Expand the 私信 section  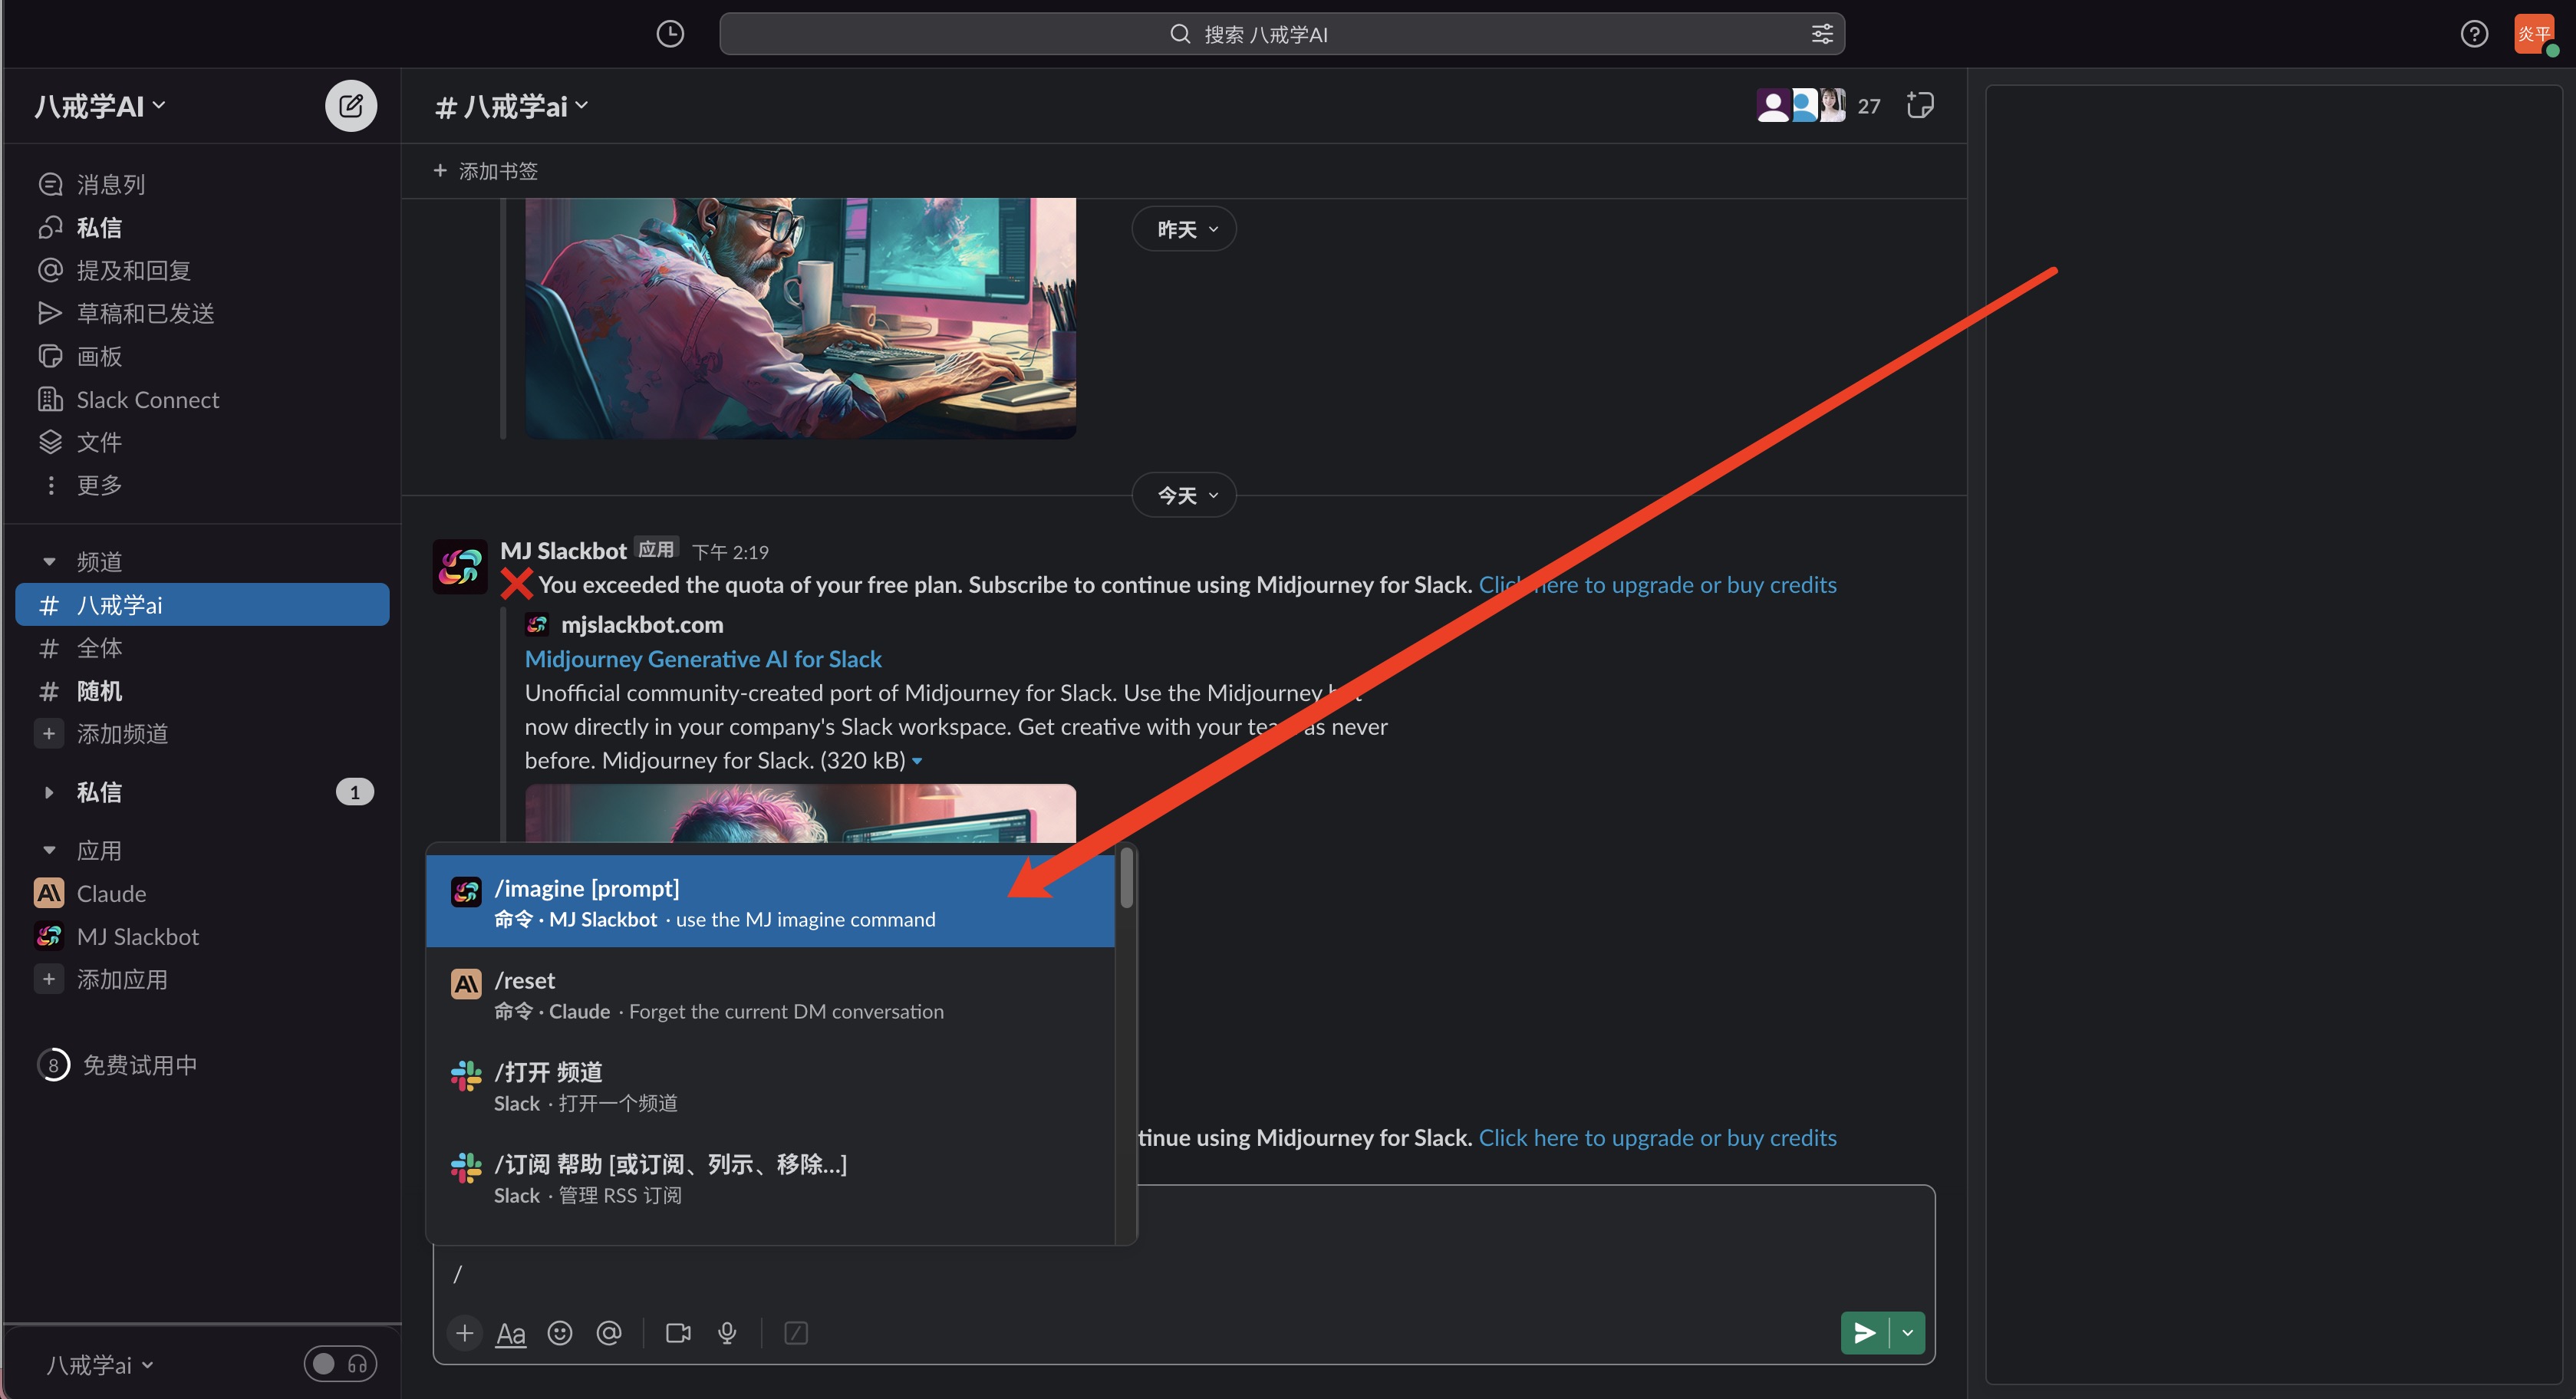[x=49, y=792]
